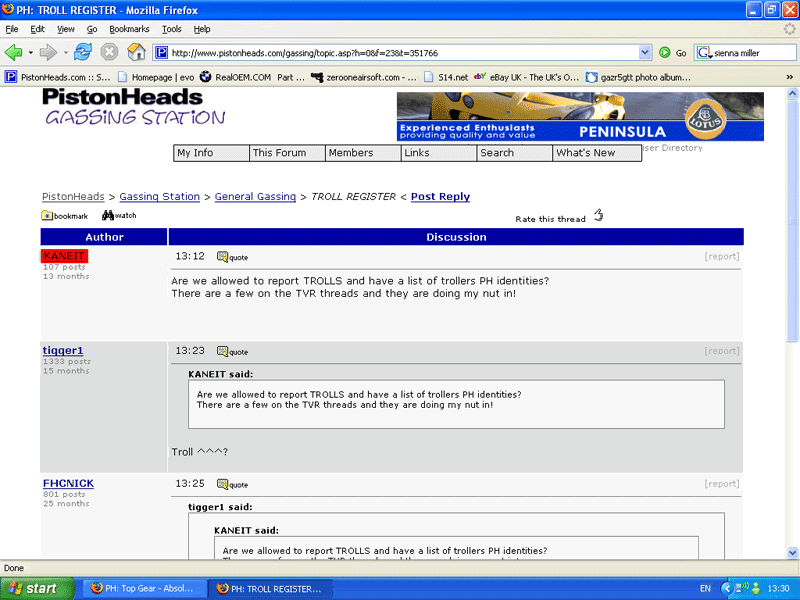Click the Windows Start button

pos(33,588)
